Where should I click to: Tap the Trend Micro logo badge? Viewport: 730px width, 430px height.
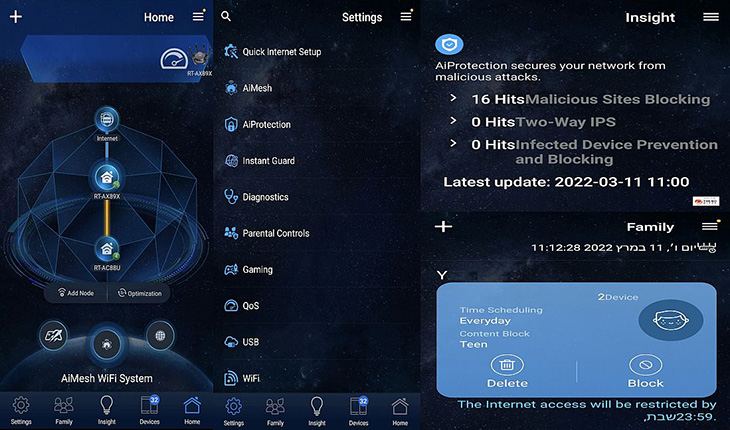tap(706, 201)
